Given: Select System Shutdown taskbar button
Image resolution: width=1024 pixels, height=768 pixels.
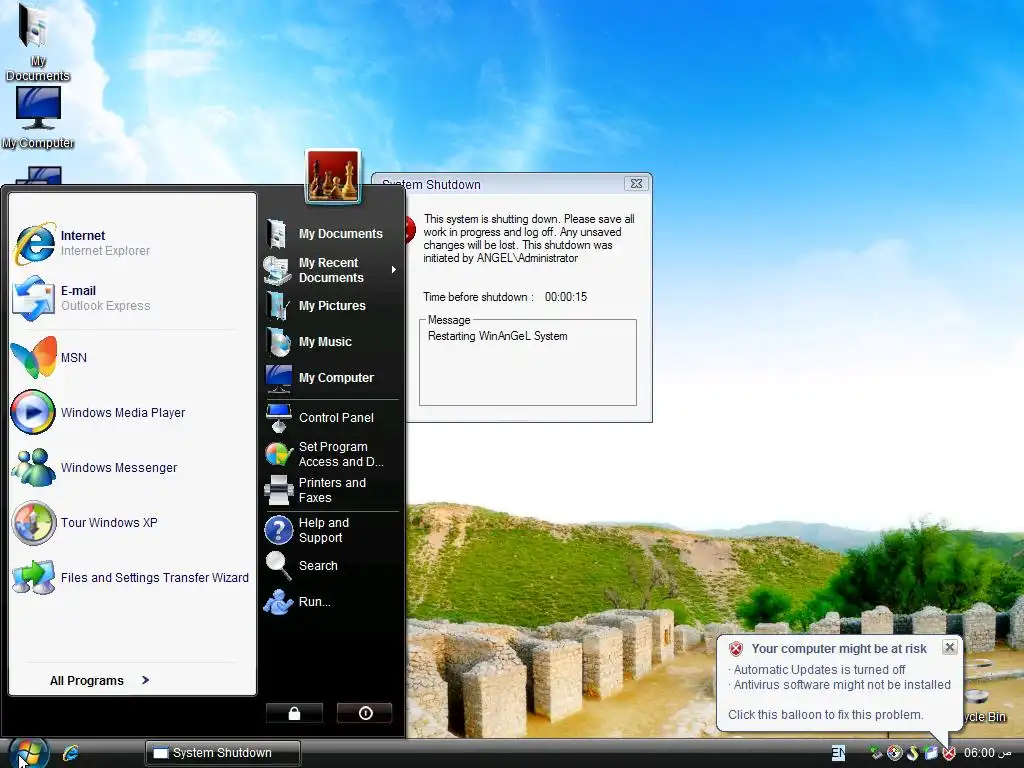Looking at the screenshot, I should 223,753.
